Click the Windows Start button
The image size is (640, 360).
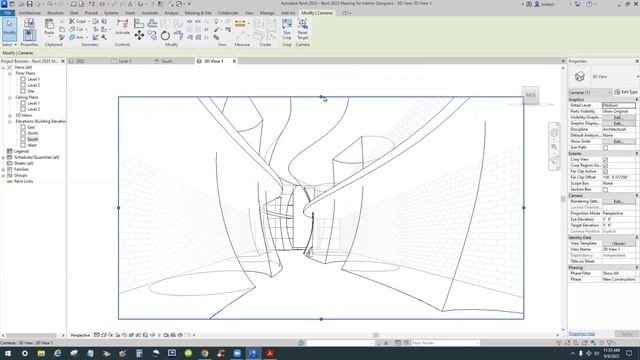click(x=8, y=353)
